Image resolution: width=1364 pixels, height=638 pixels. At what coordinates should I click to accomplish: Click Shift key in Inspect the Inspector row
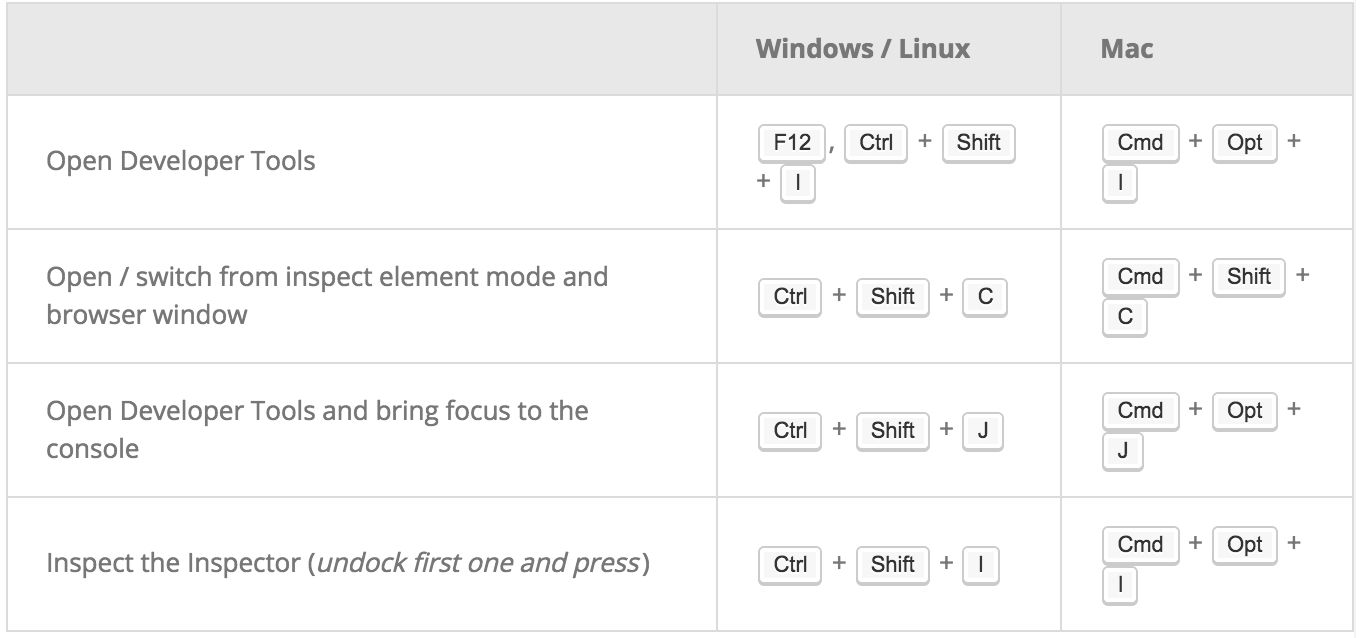point(892,564)
